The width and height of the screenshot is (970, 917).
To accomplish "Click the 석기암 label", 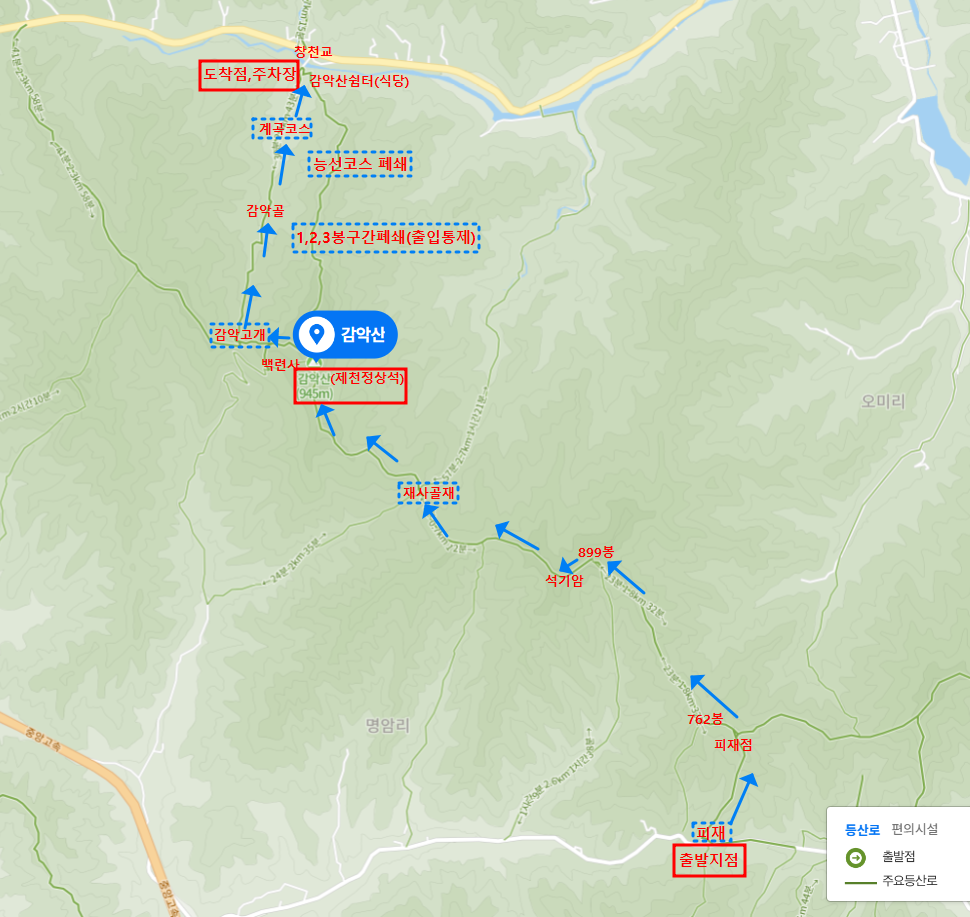I will [x=564, y=580].
